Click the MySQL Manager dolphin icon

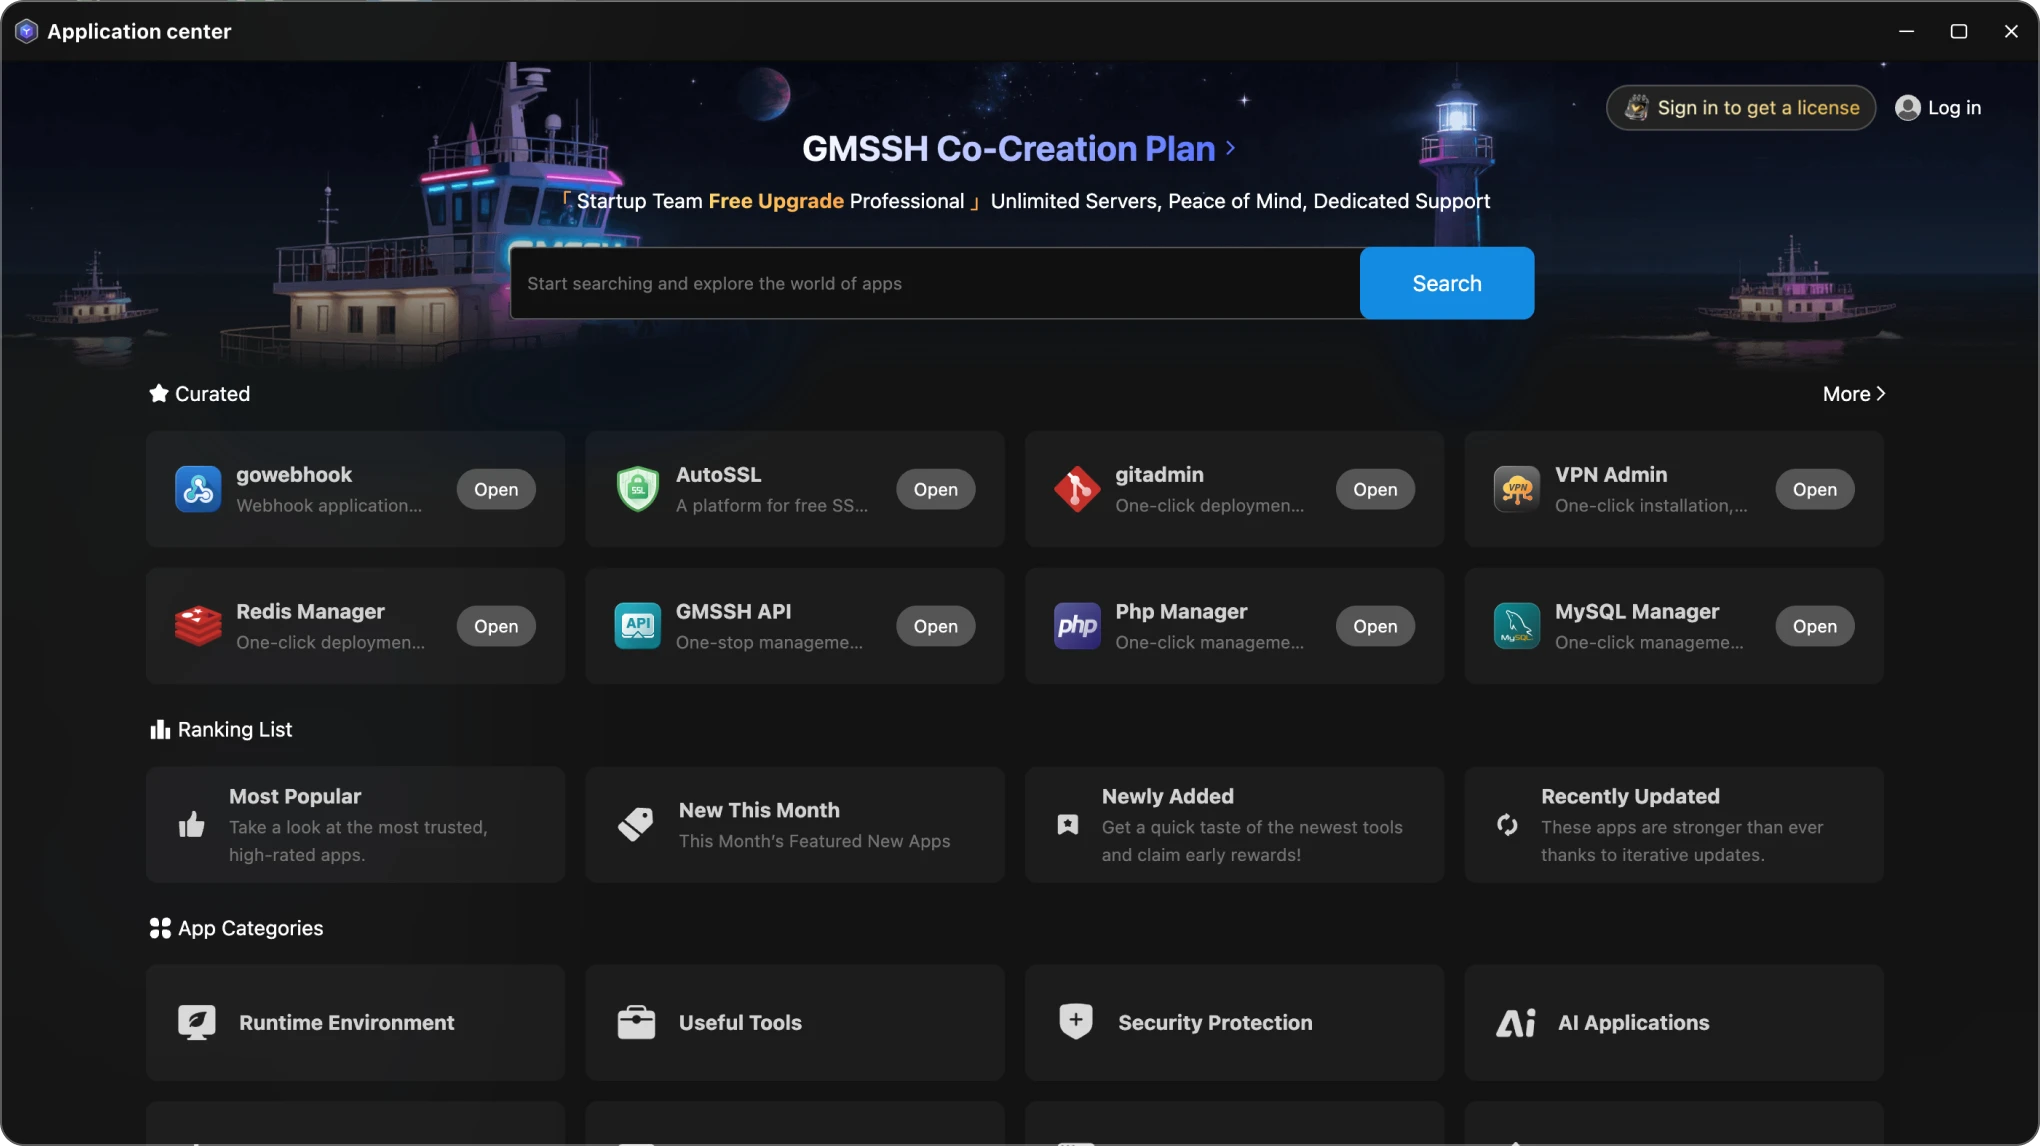(1516, 626)
